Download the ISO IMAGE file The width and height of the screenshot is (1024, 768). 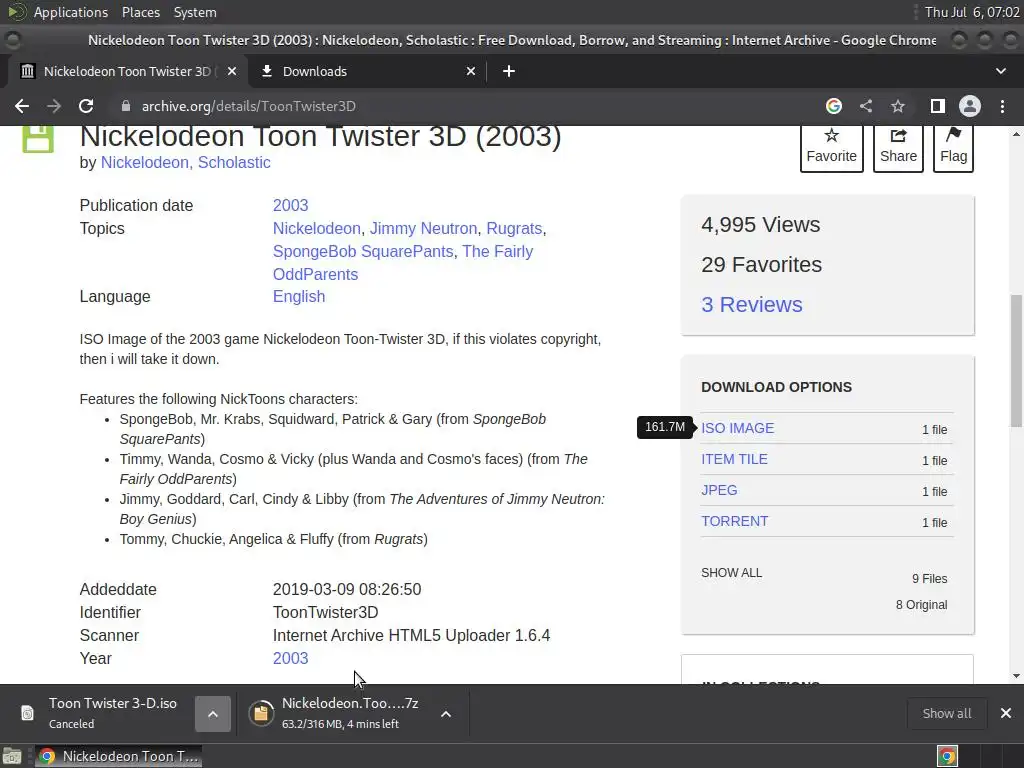(737, 428)
